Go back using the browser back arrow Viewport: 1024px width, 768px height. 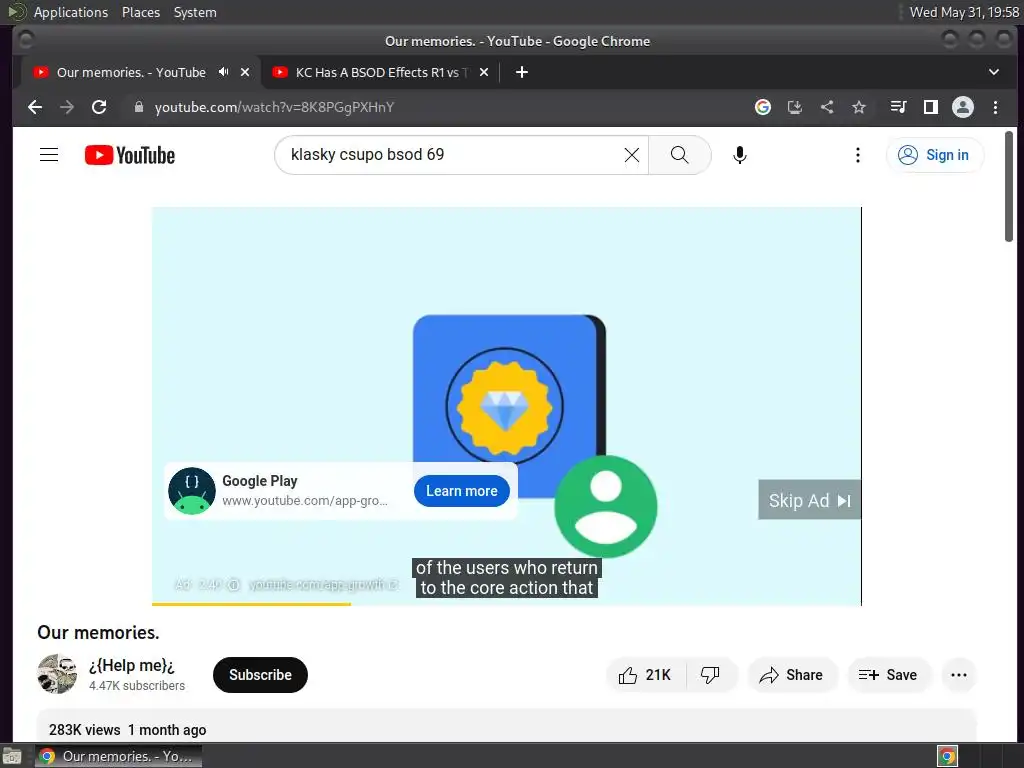pos(35,107)
